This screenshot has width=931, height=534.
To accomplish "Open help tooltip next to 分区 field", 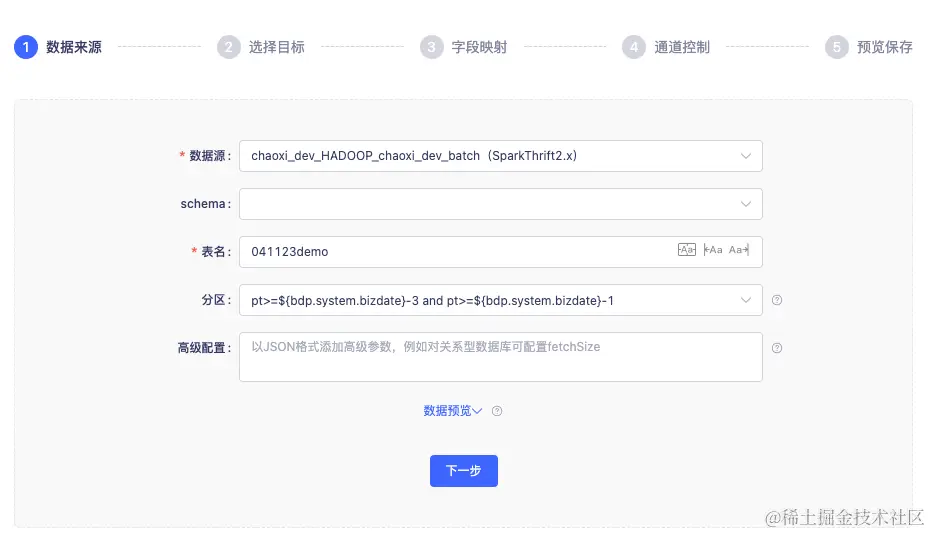I will tap(777, 301).
